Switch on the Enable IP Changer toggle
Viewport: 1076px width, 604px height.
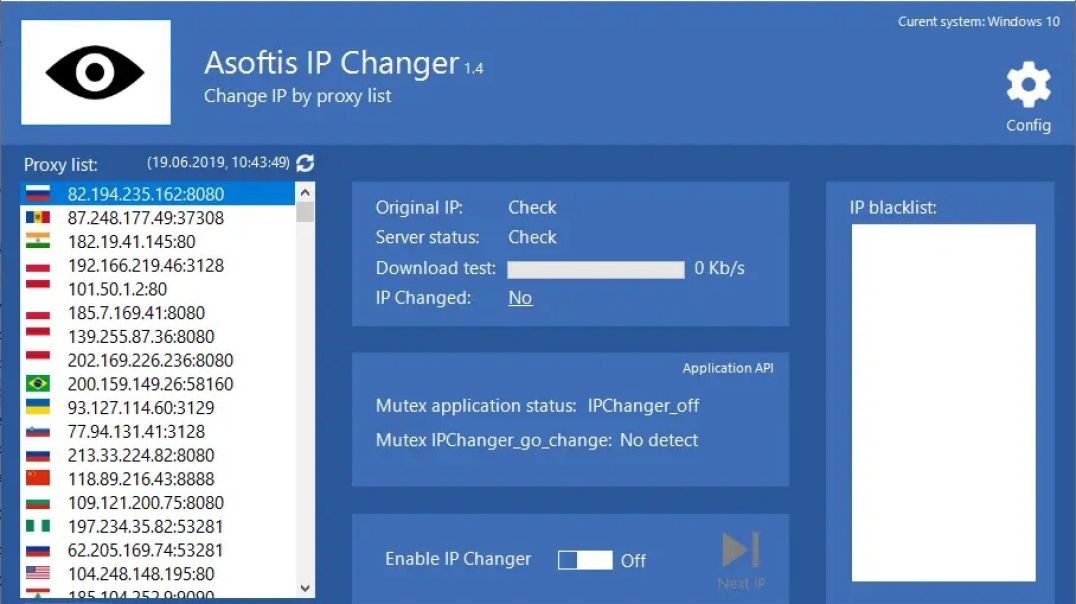click(x=584, y=561)
